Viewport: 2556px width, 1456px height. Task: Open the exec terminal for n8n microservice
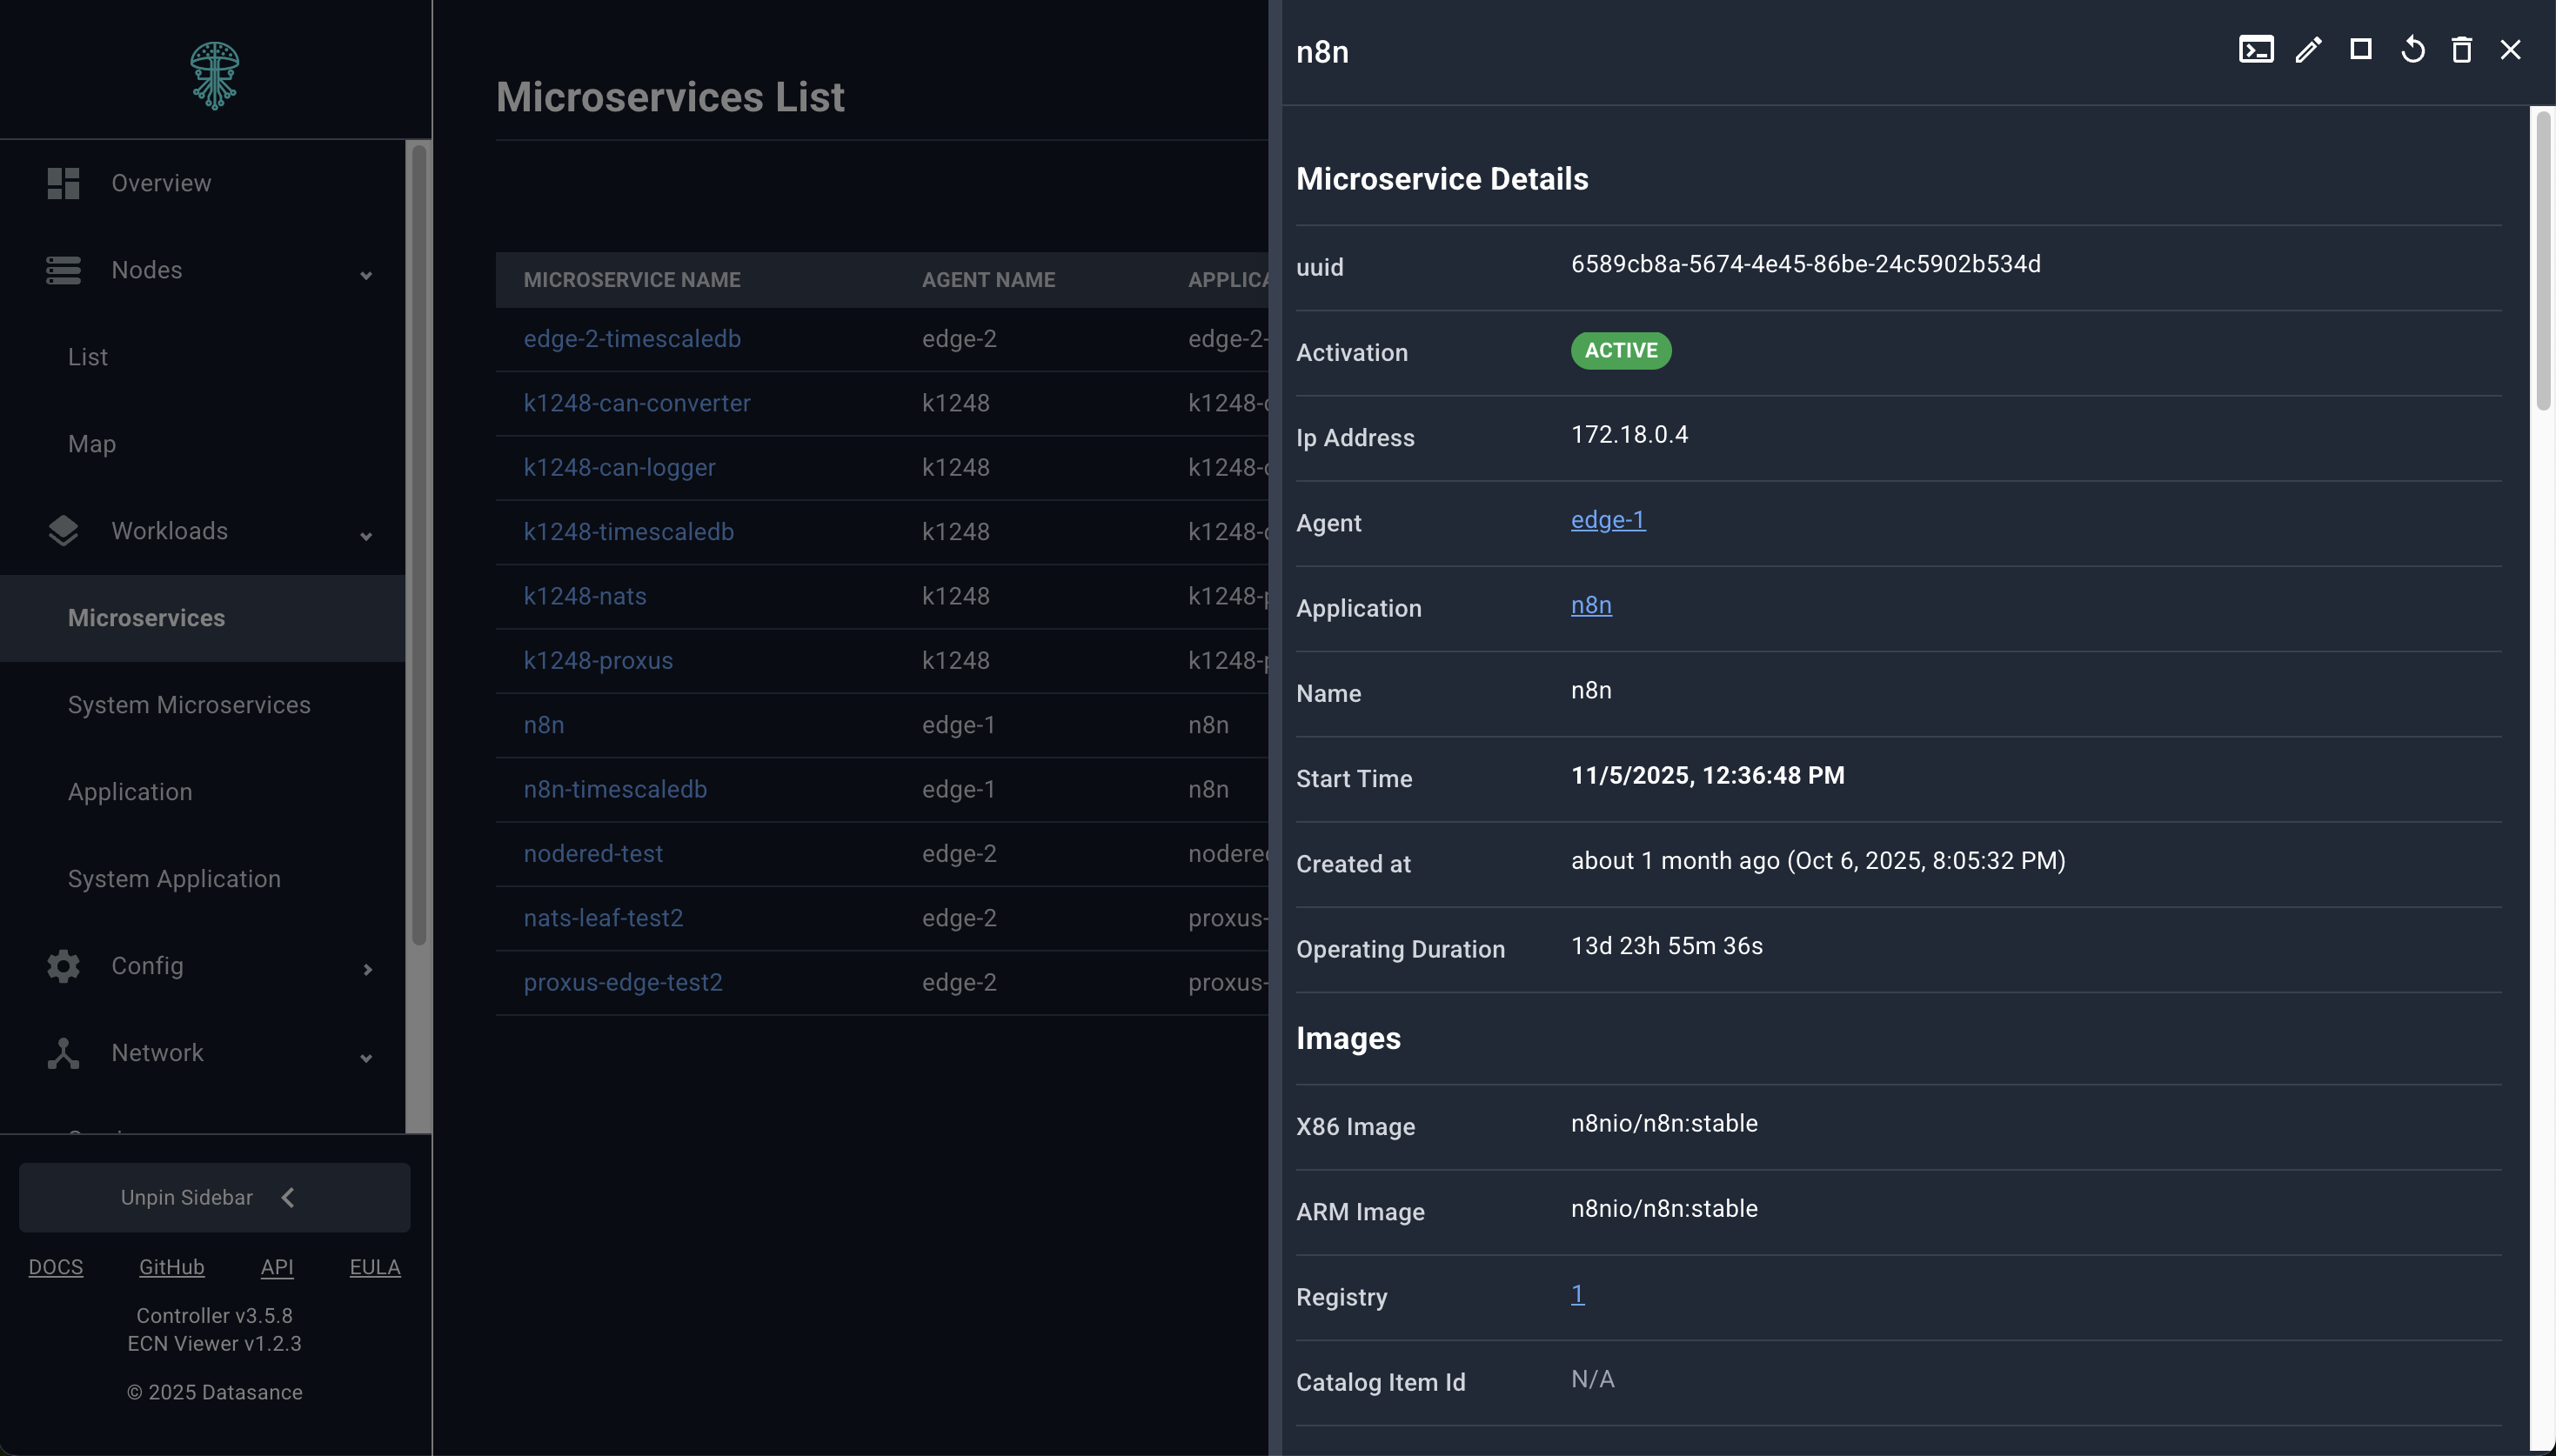coord(2257,49)
